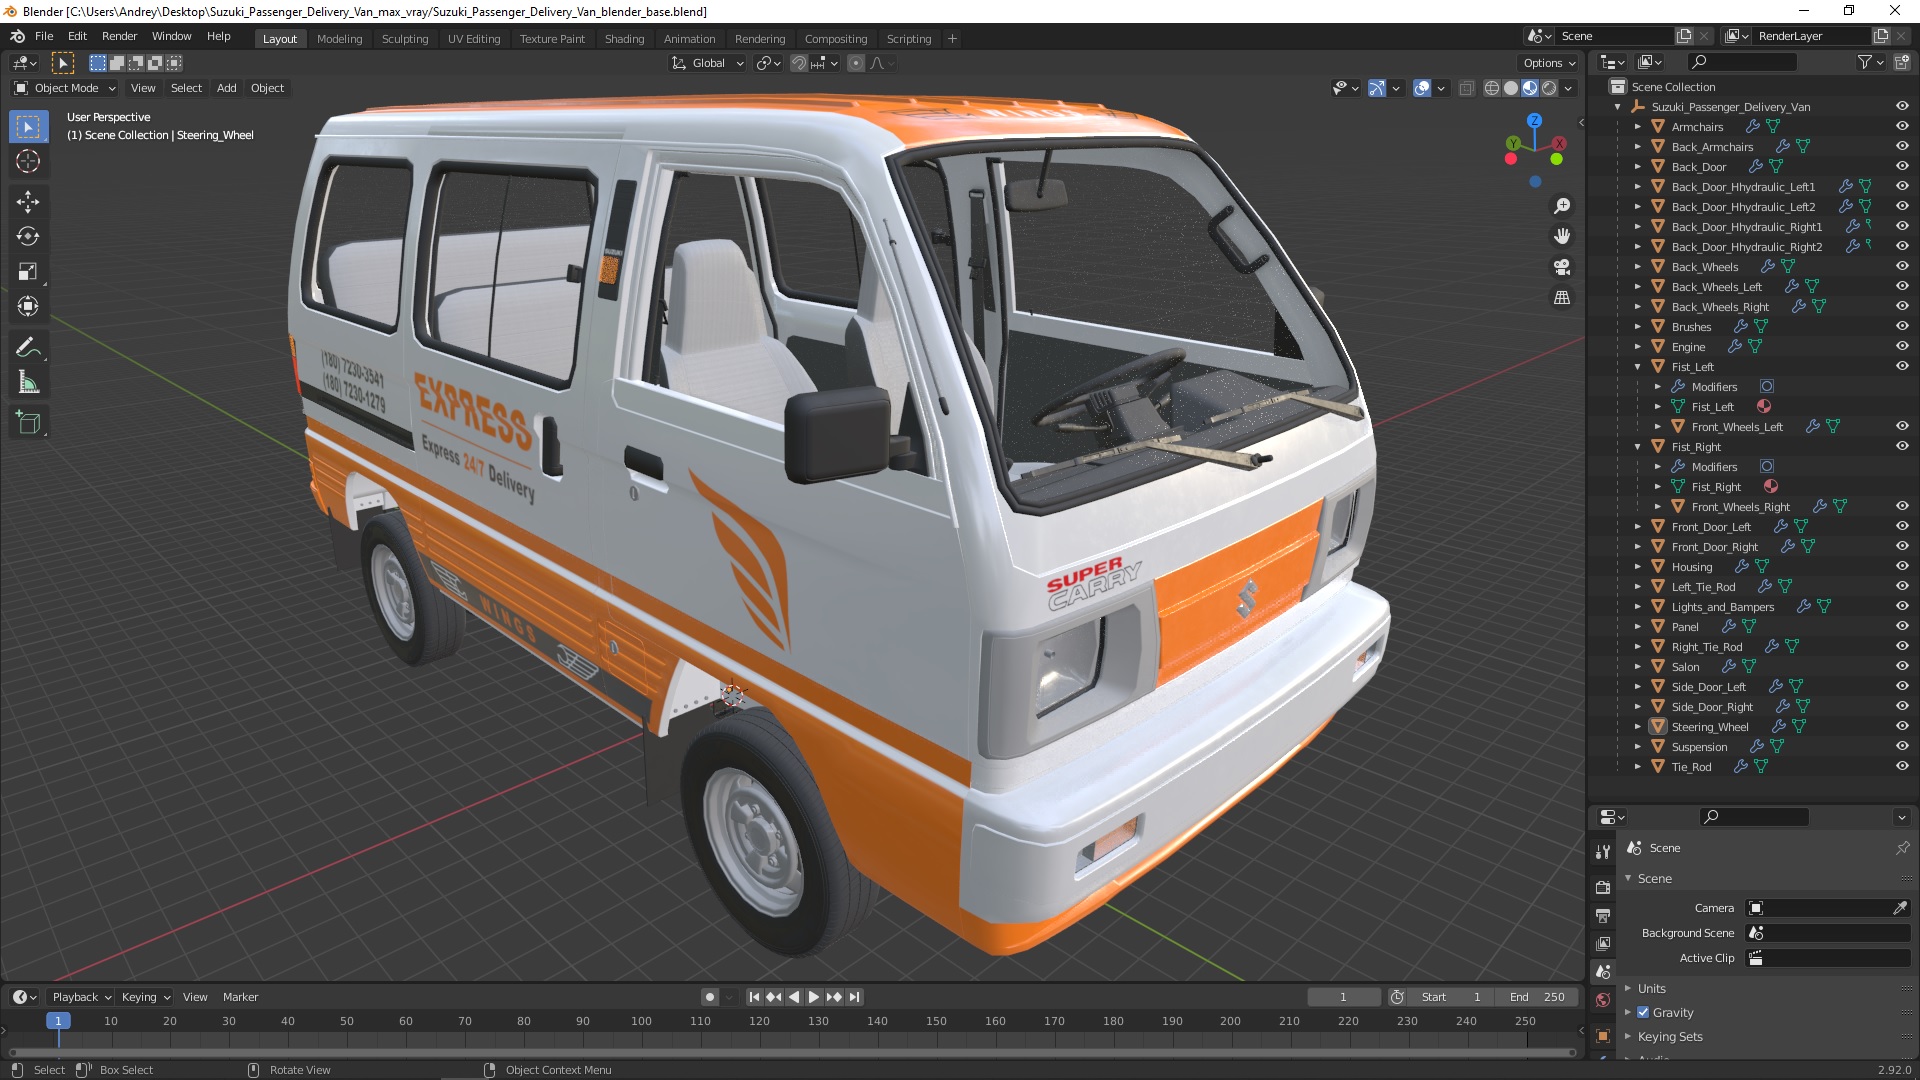Jump to the timeline end frame

click(x=854, y=997)
